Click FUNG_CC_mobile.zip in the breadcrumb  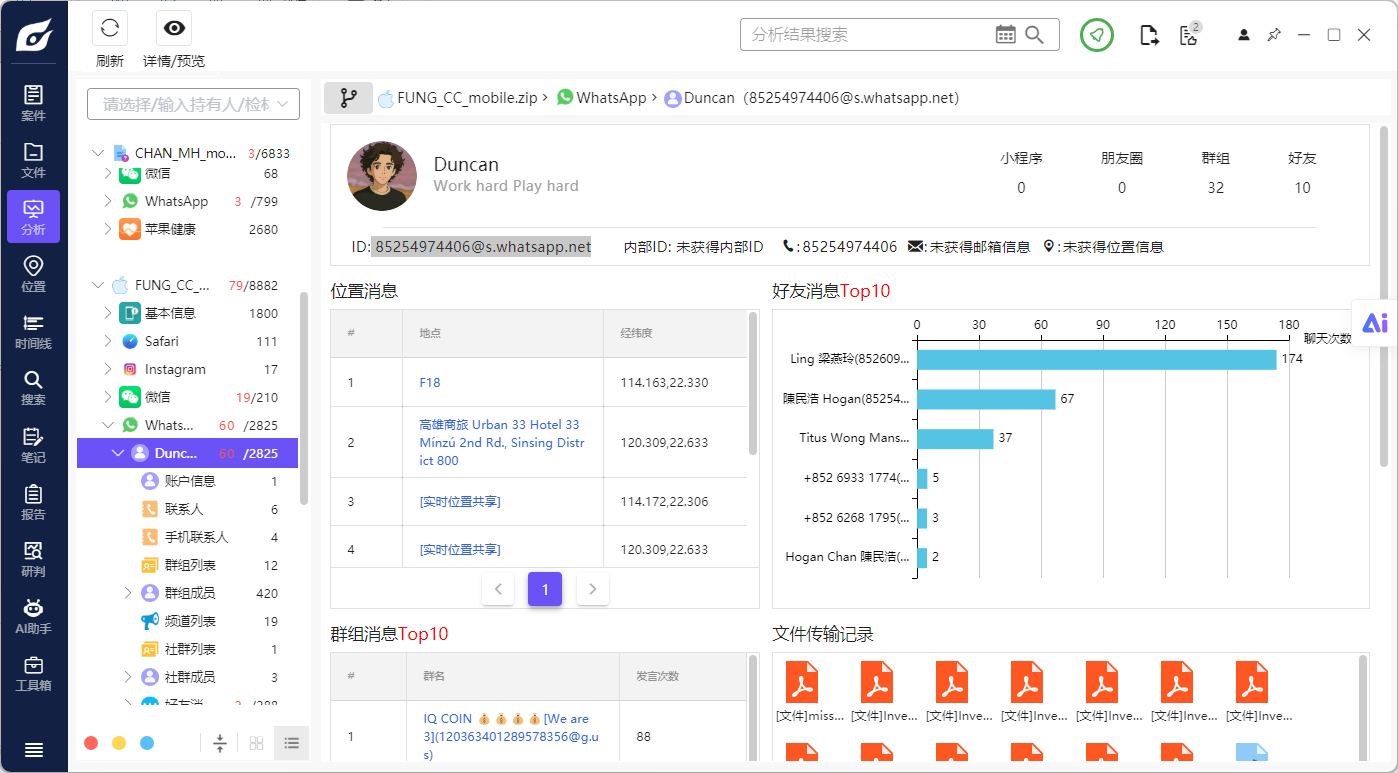pos(468,98)
